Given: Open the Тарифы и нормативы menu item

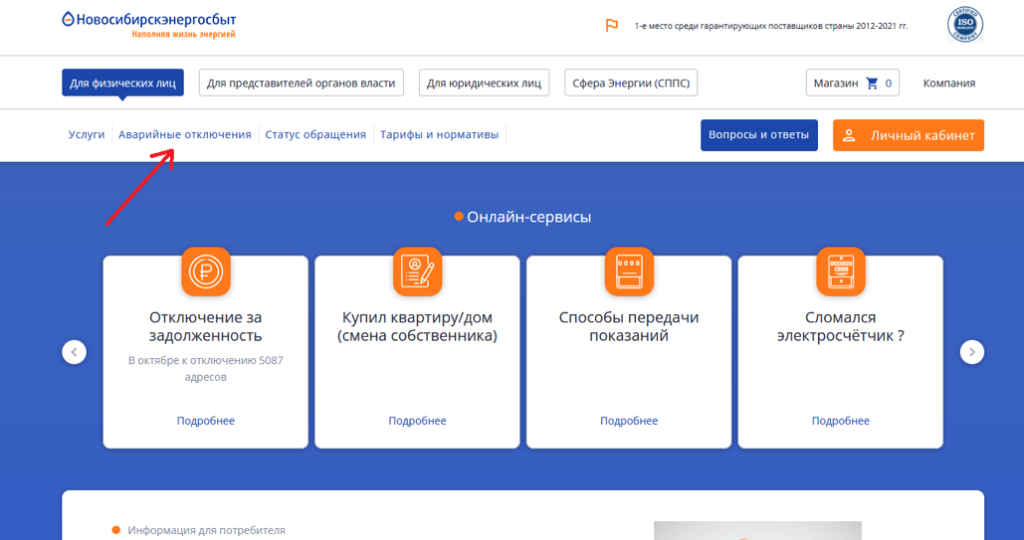Looking at the screenshot, I should pos(439,135).
